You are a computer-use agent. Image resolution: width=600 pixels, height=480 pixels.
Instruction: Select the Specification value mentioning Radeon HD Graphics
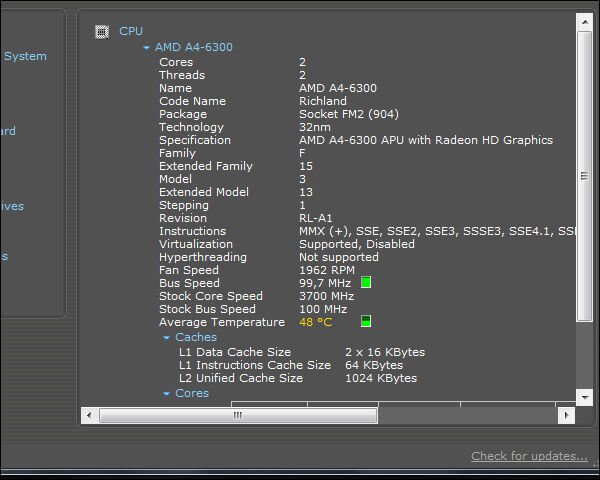click(426, 140)
